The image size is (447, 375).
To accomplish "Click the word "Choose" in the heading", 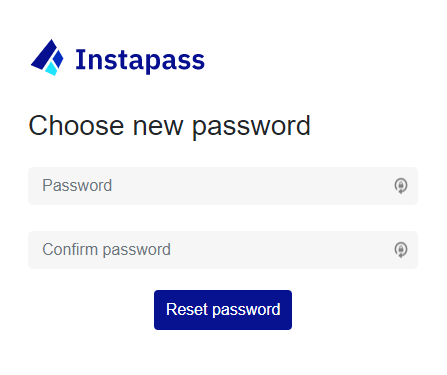I will [76, 125].
